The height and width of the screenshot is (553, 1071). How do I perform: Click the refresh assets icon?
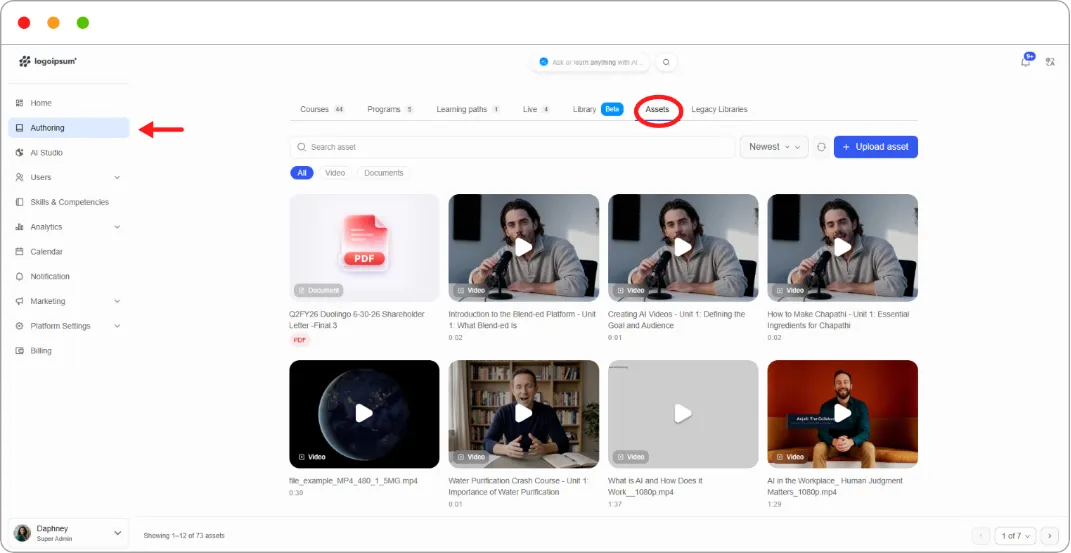tap(821, 147)
